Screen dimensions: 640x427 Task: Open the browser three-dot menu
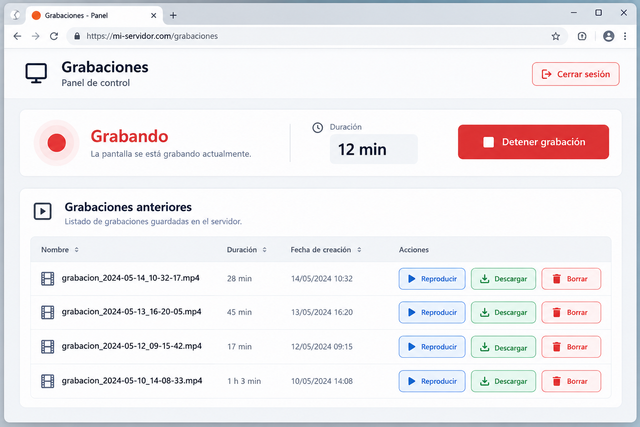625,36
